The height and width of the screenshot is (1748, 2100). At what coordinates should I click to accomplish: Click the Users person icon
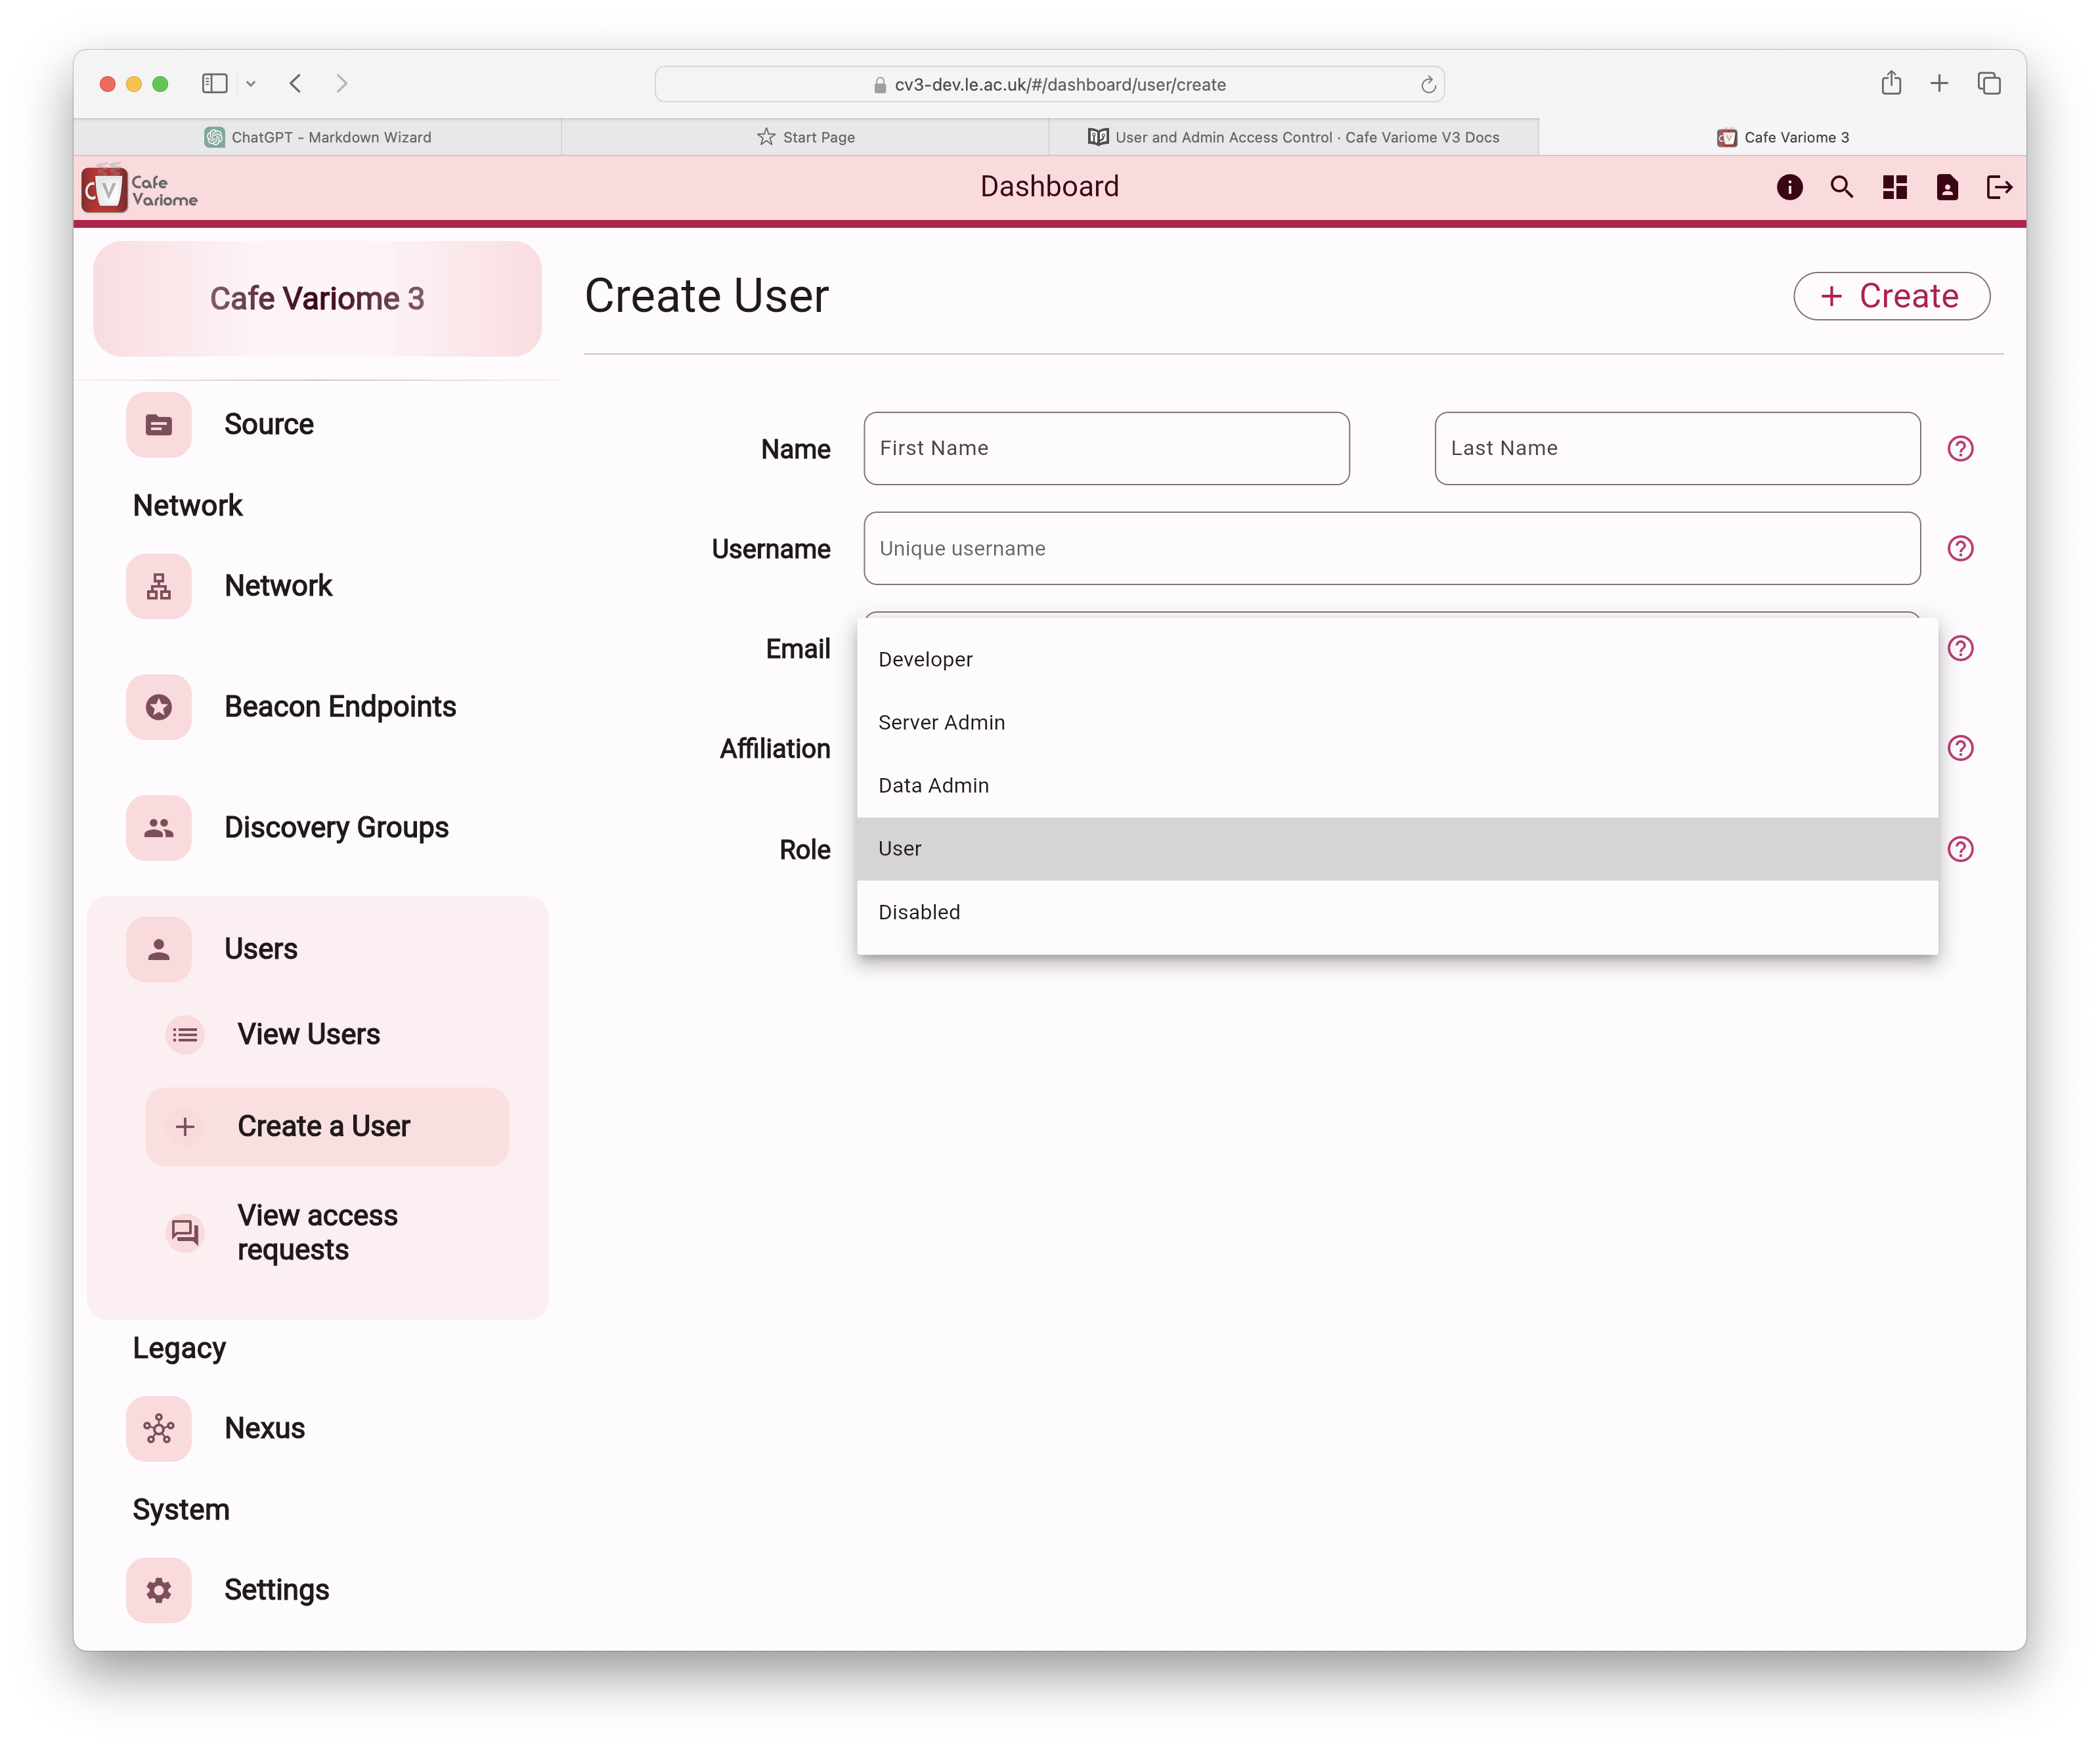(159, 949)
